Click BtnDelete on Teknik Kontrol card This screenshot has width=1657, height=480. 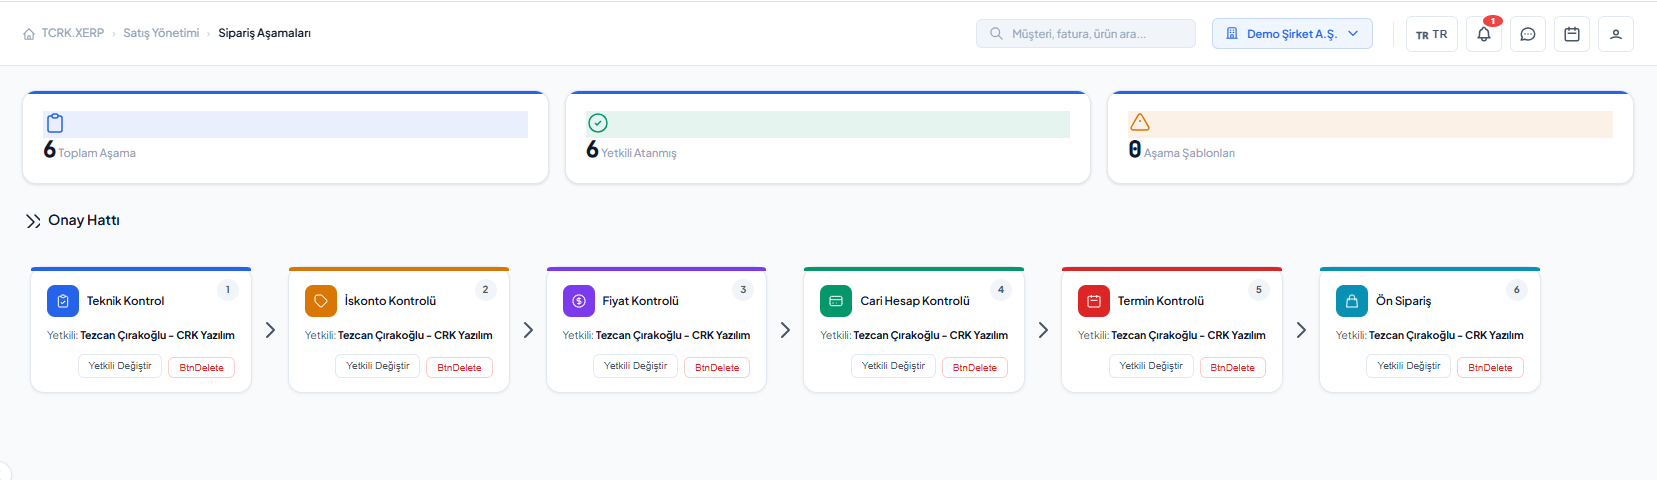click(202, 368)
